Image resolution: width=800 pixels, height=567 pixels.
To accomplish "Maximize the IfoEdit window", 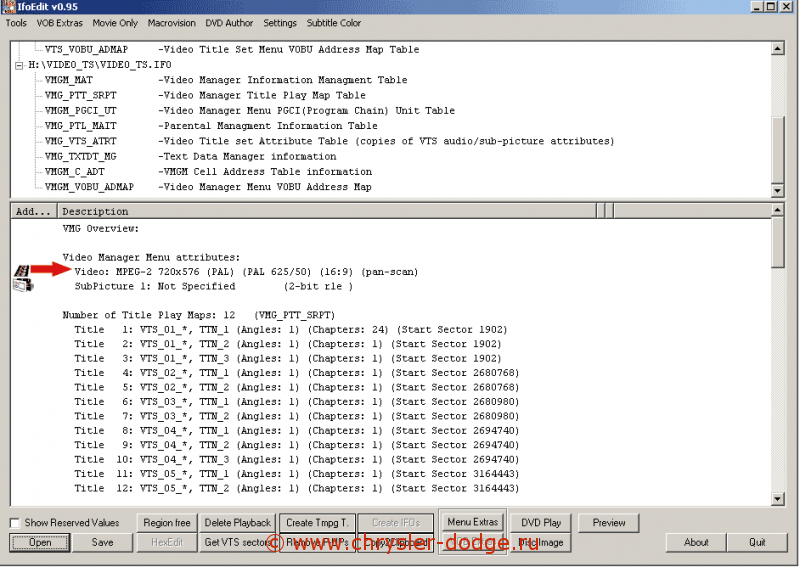I will tap(771, 7).
